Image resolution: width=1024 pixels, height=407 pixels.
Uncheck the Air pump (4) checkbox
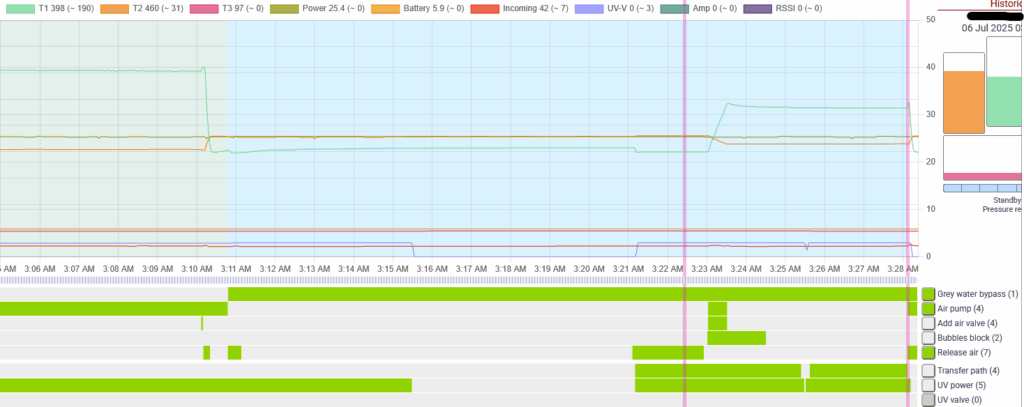coord(928,308)
